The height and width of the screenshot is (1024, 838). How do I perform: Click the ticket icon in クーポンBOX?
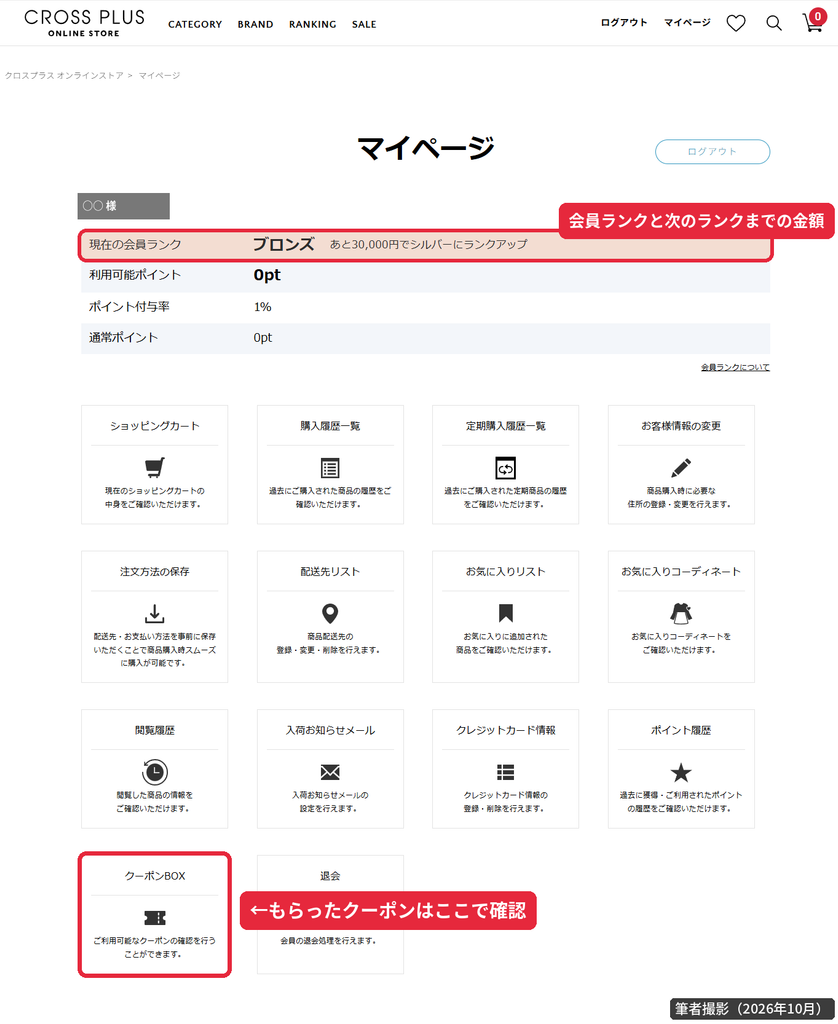(155, 918)
